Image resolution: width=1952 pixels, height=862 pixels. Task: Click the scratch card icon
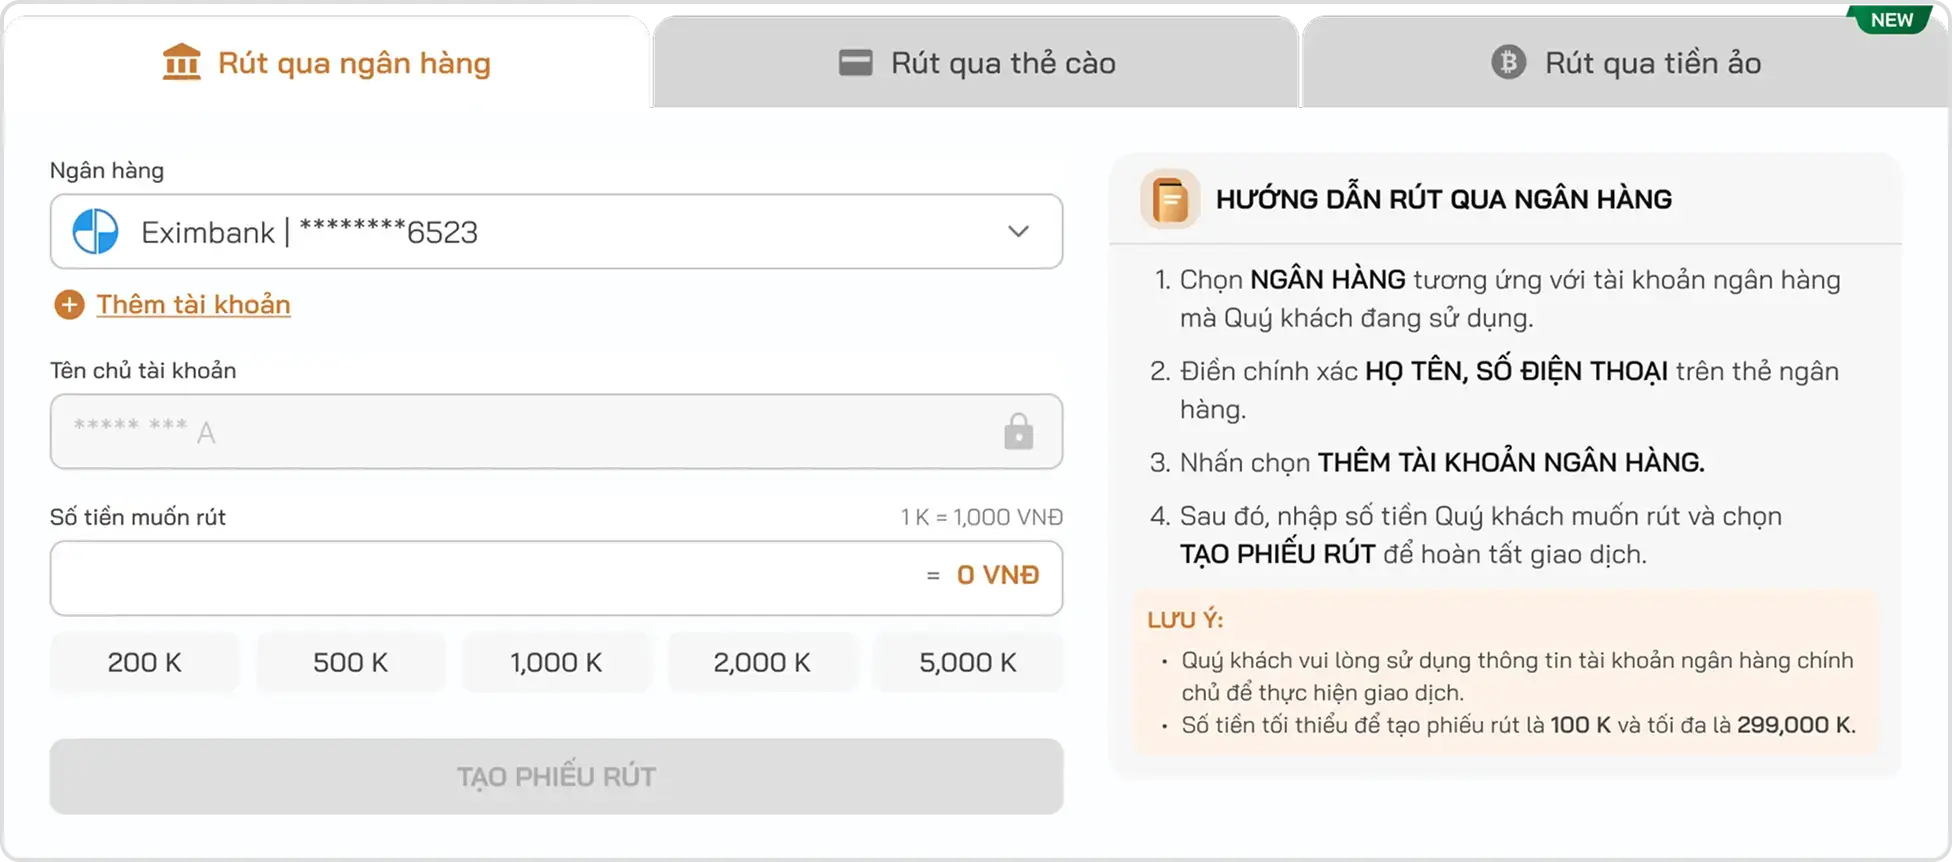[x=855, y=63]
